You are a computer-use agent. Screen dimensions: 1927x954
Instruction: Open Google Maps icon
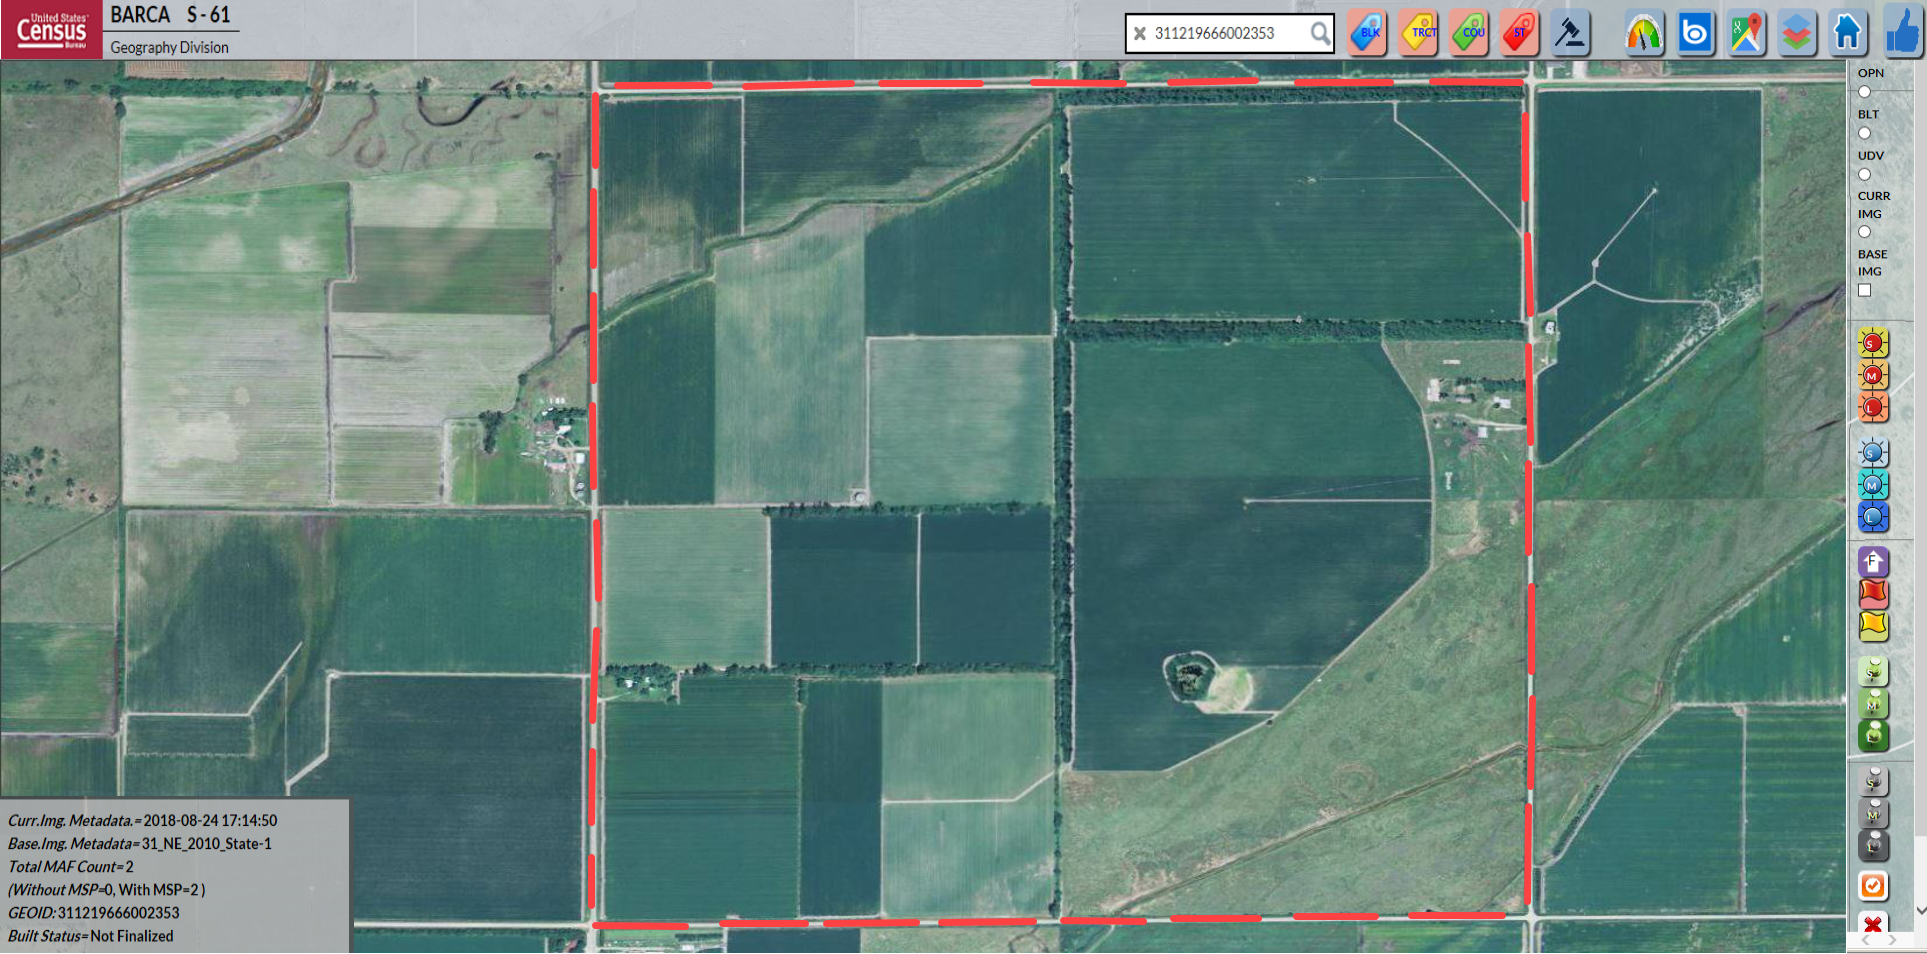[1746, 33]
